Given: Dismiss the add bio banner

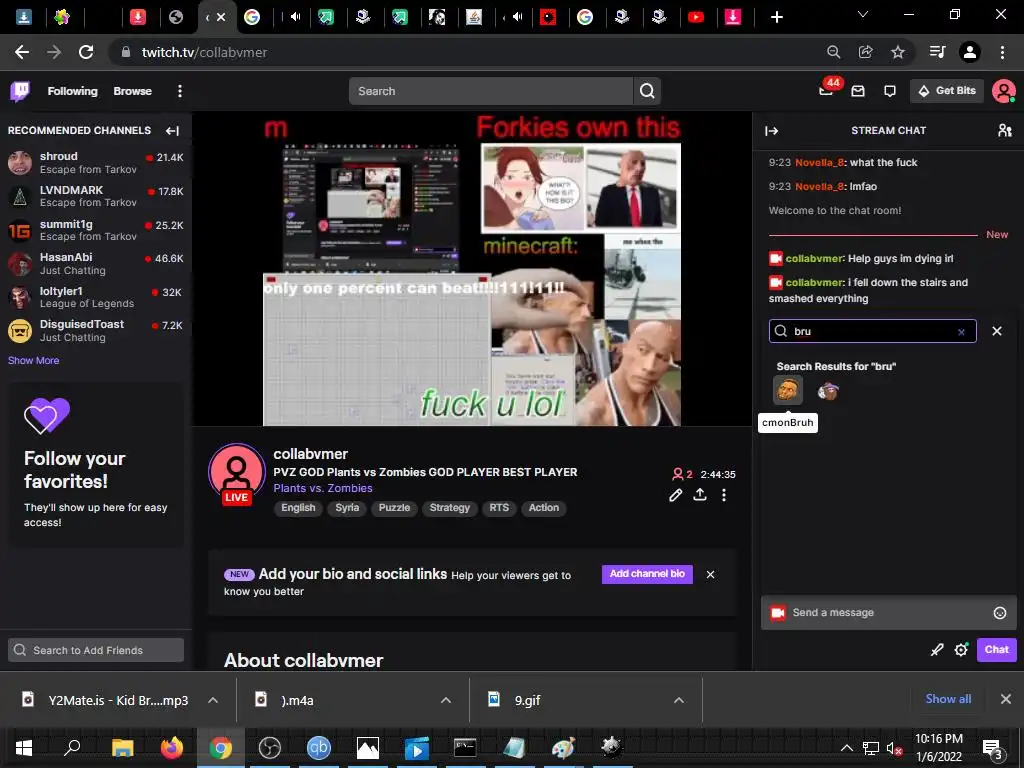Looking at the screenshot, I should (x=711, y=575).
